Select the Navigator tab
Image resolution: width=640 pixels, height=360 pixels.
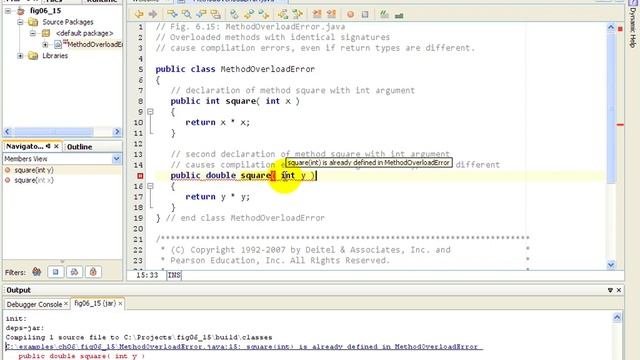24,146
